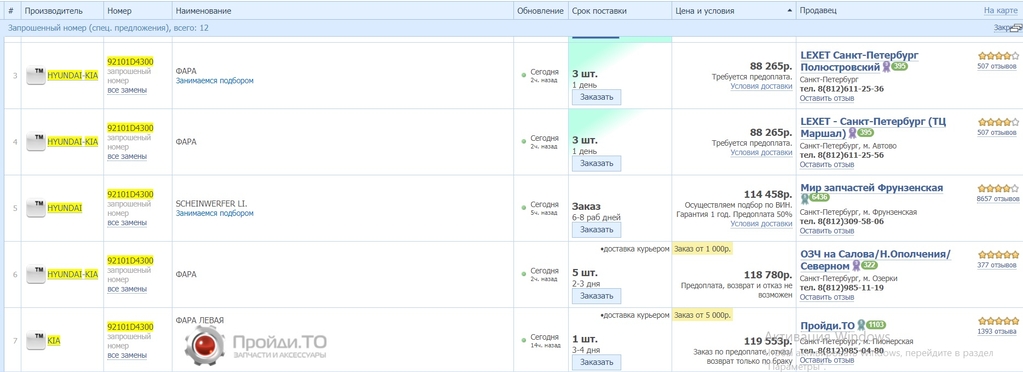
Task: Open seller Мир запчастей Фрунзенская
Action: click(871, 188)
